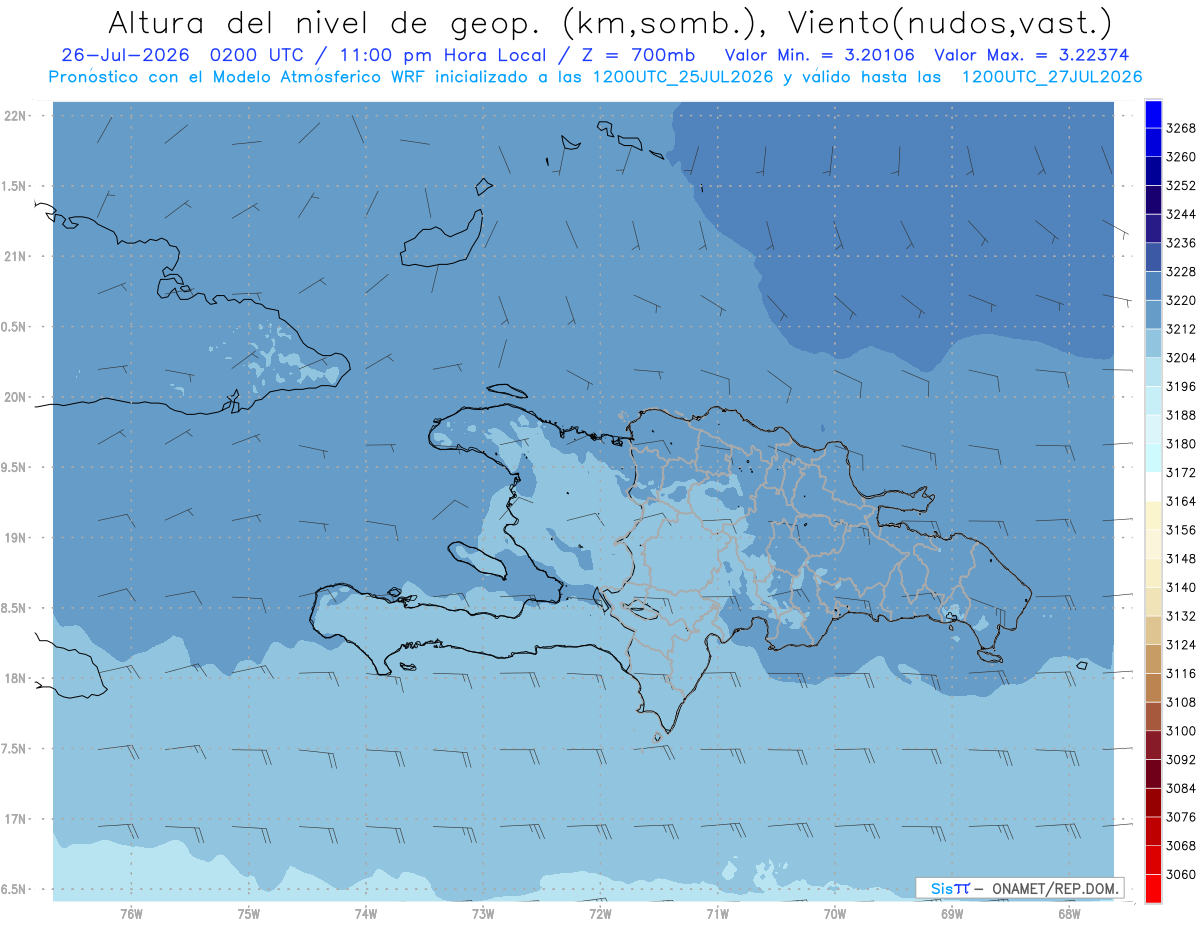
Task: Click the '68W' longitude axis label
Action: pos(1068,912)
